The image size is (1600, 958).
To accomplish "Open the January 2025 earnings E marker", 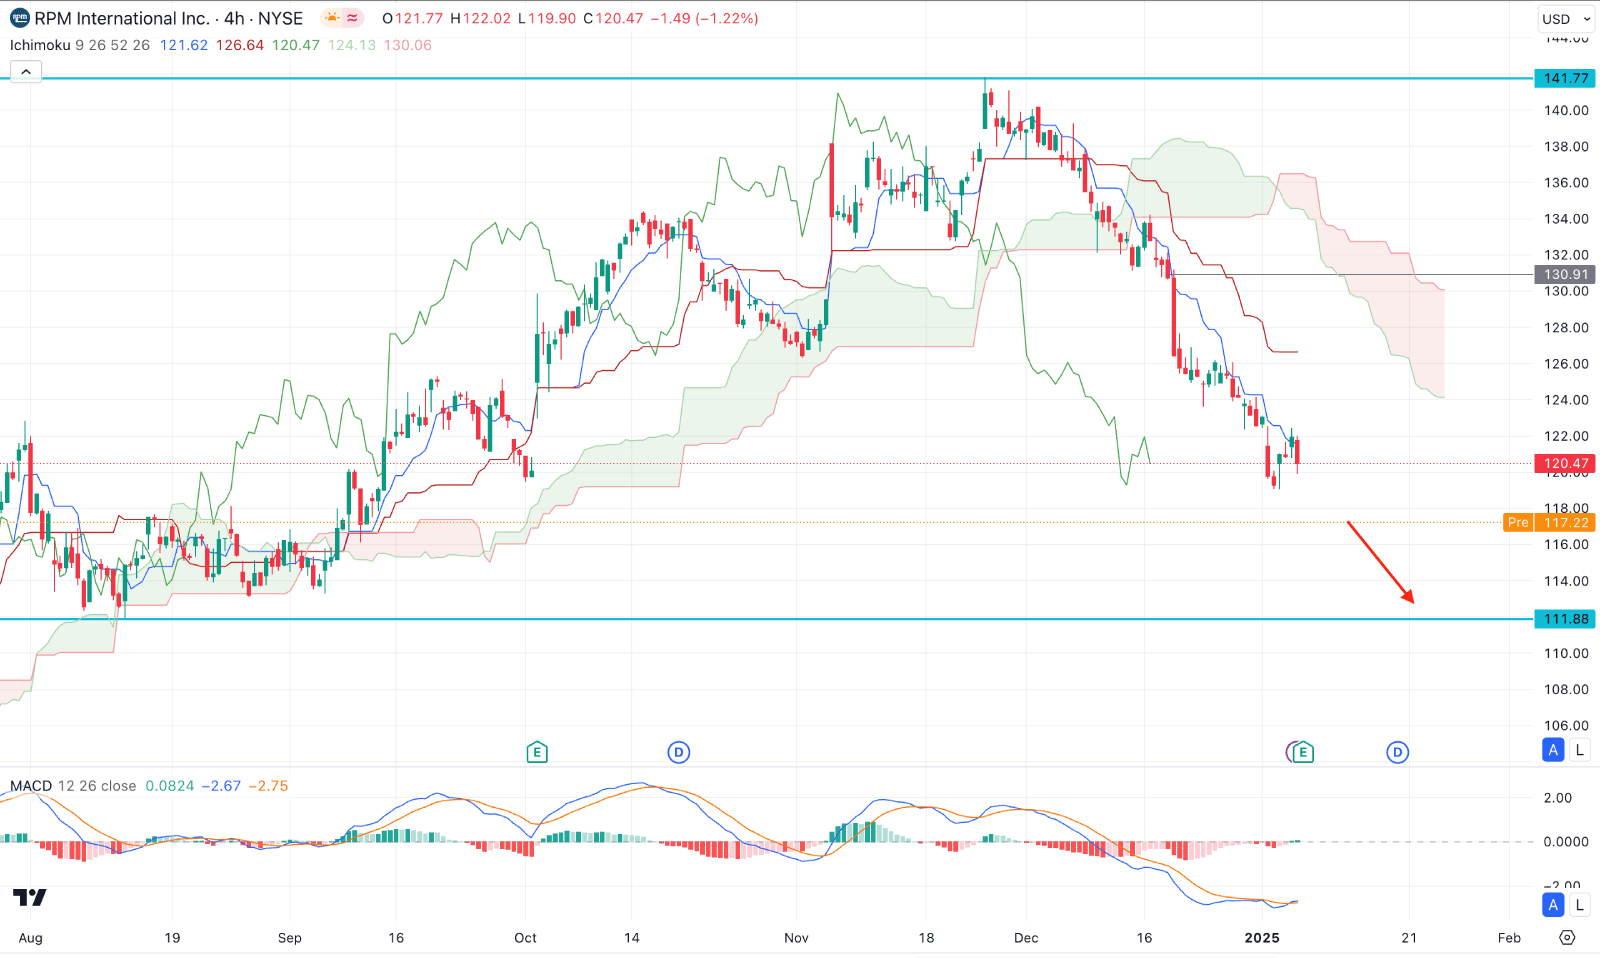I will 1302,752.
